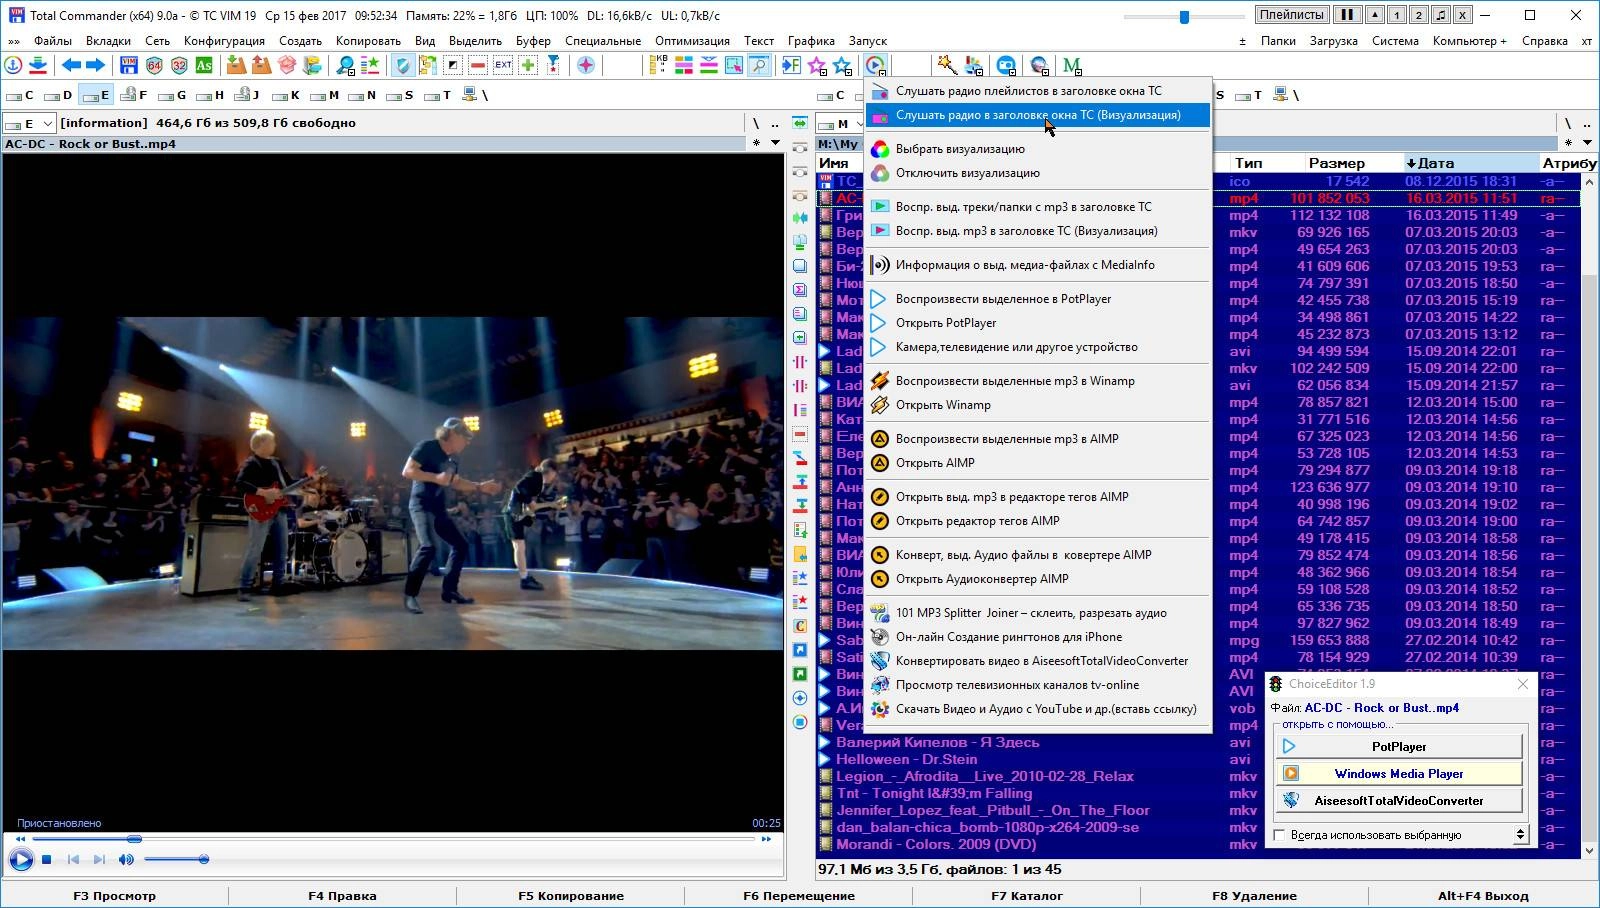The width and height of the screenshot is (1600, 908).
Task: Open the left panel drive E dropdown
Action: coord(29,123)
